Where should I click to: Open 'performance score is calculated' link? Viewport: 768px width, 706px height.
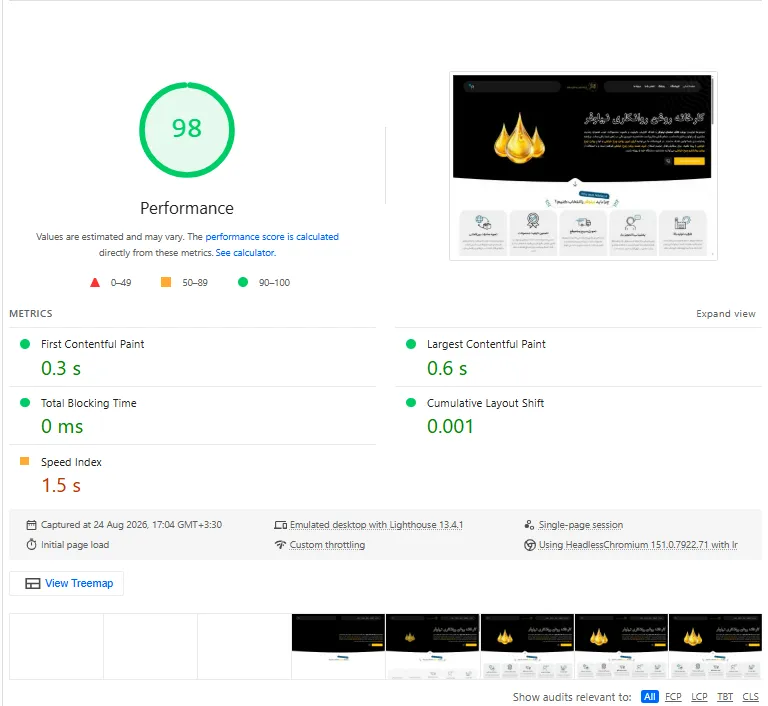click(x=272, y=237)
